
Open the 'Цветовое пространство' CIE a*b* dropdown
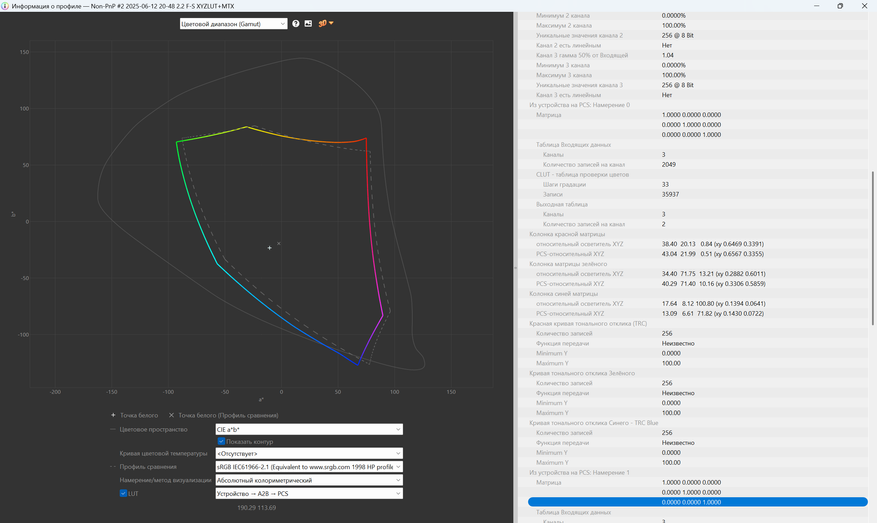309,429
